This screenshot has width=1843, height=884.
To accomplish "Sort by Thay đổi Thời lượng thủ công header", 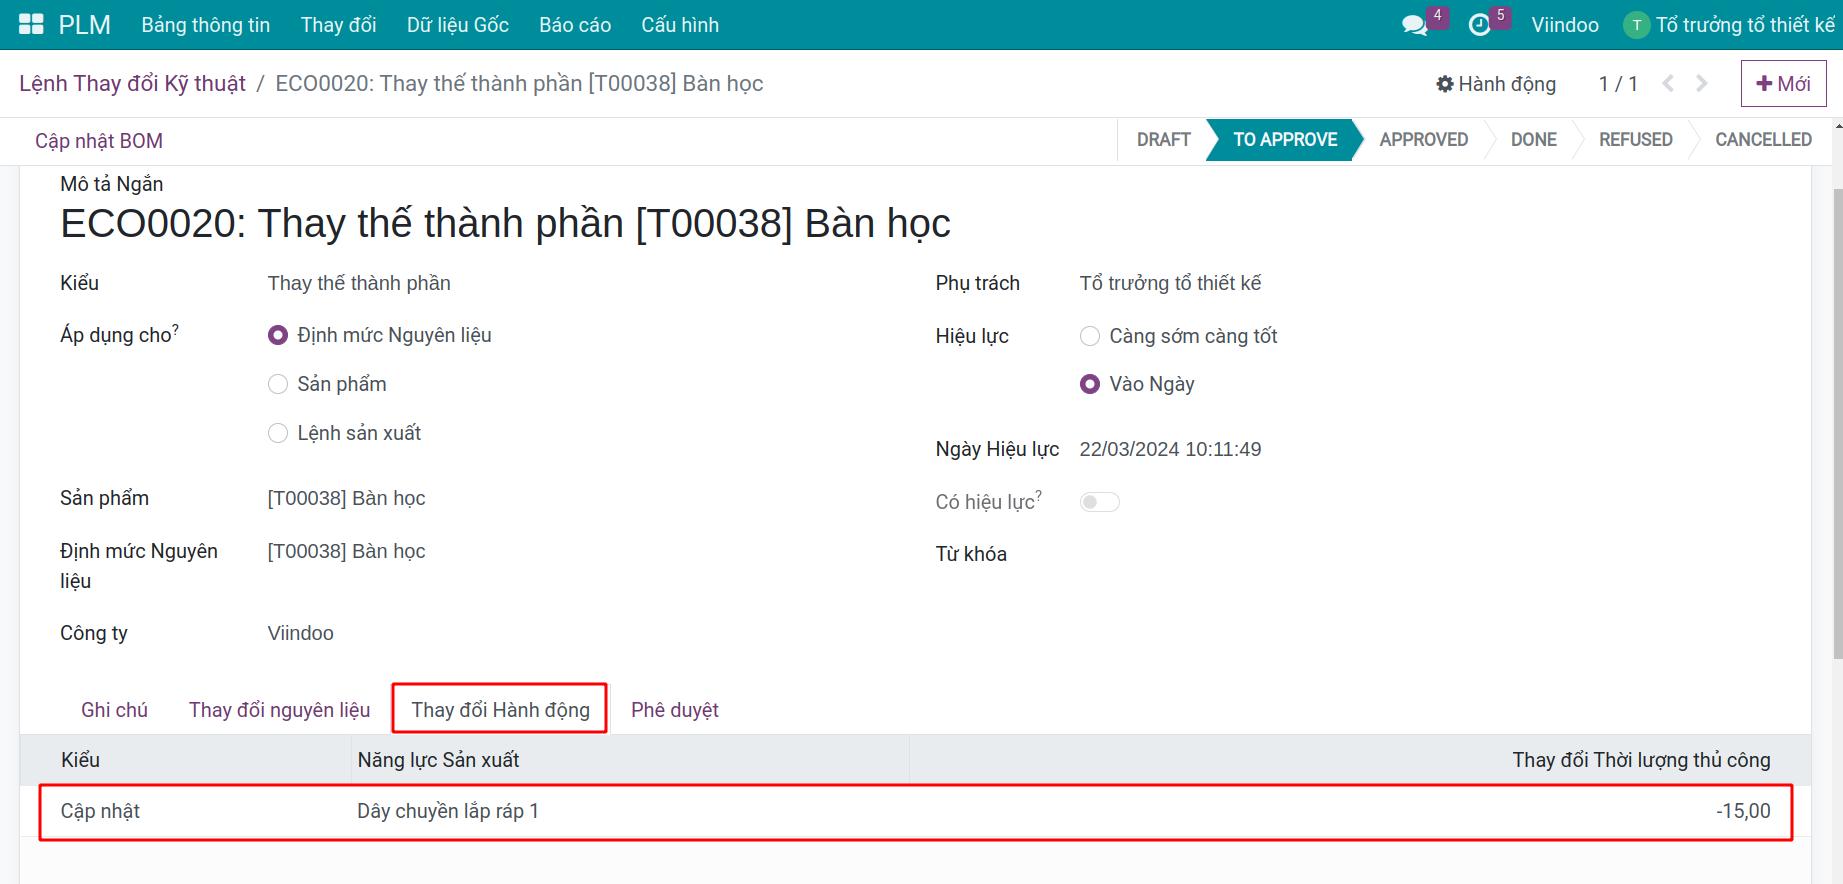I will point(1641,760).
